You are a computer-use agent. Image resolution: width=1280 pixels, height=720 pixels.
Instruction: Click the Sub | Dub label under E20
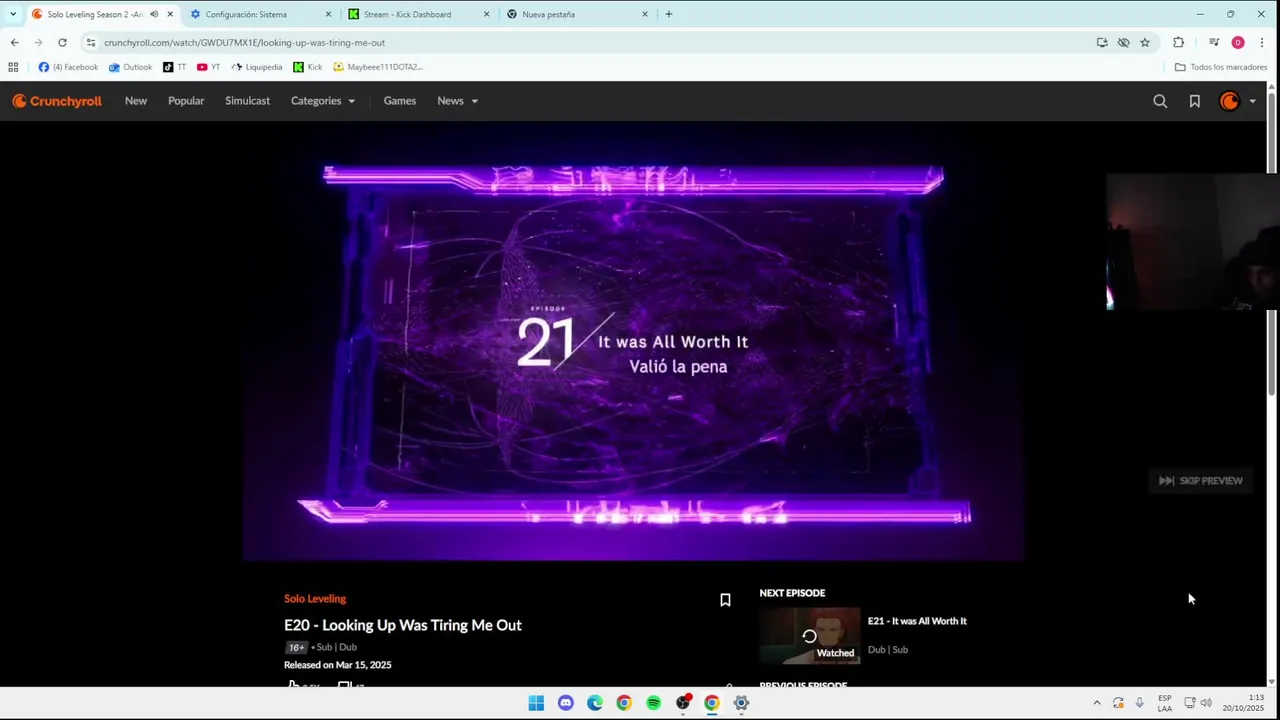pos(336,647)
